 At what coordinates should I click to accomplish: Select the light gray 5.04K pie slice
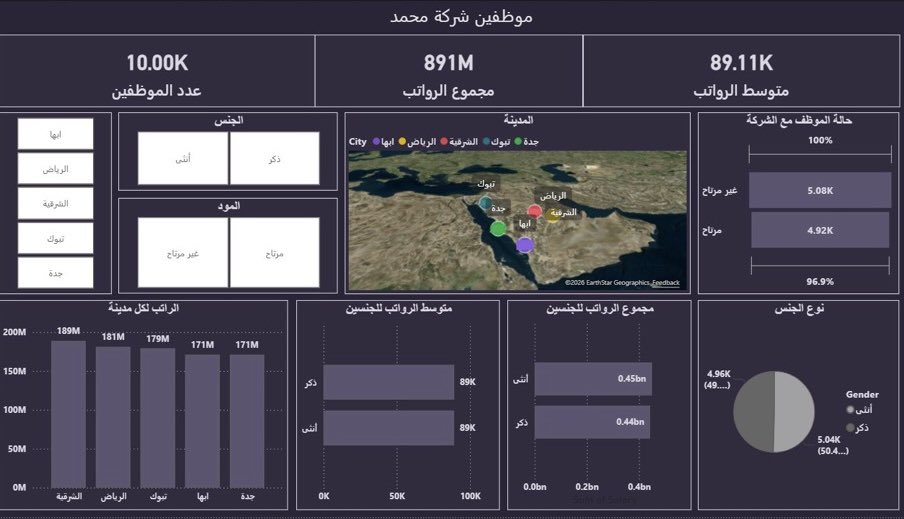pyautogui.click(x=794, y=411)
